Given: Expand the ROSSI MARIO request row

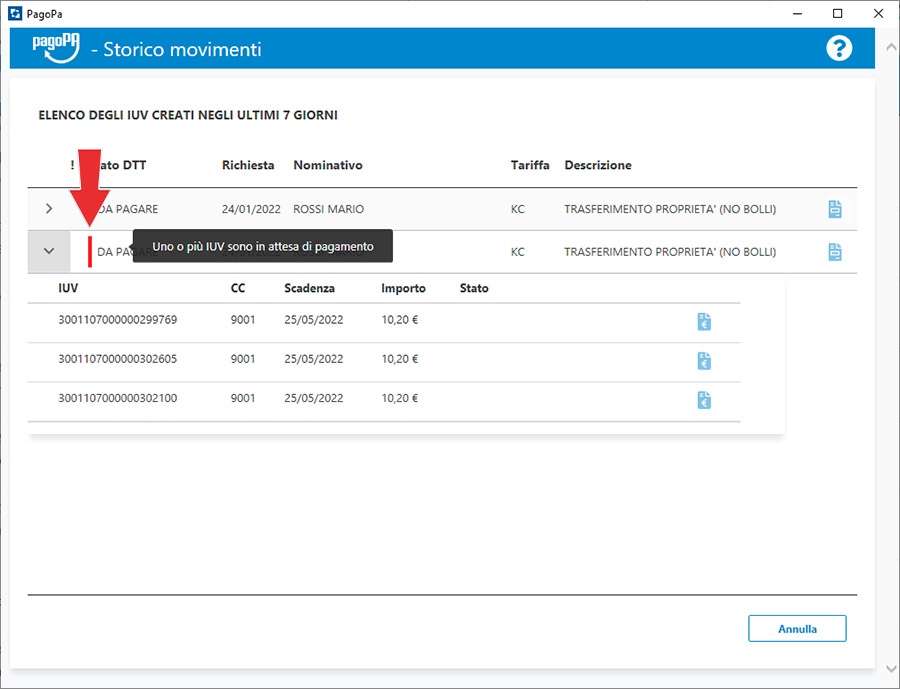Looking at the screenshot, I should point(49,209).
